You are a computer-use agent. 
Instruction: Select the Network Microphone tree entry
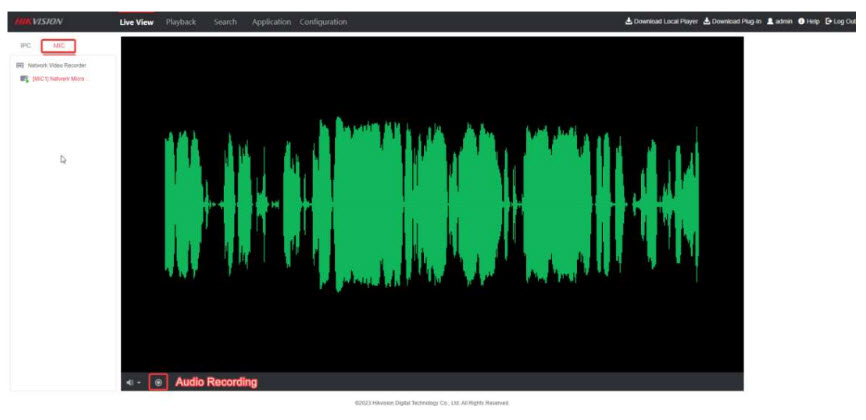point(60,78)
